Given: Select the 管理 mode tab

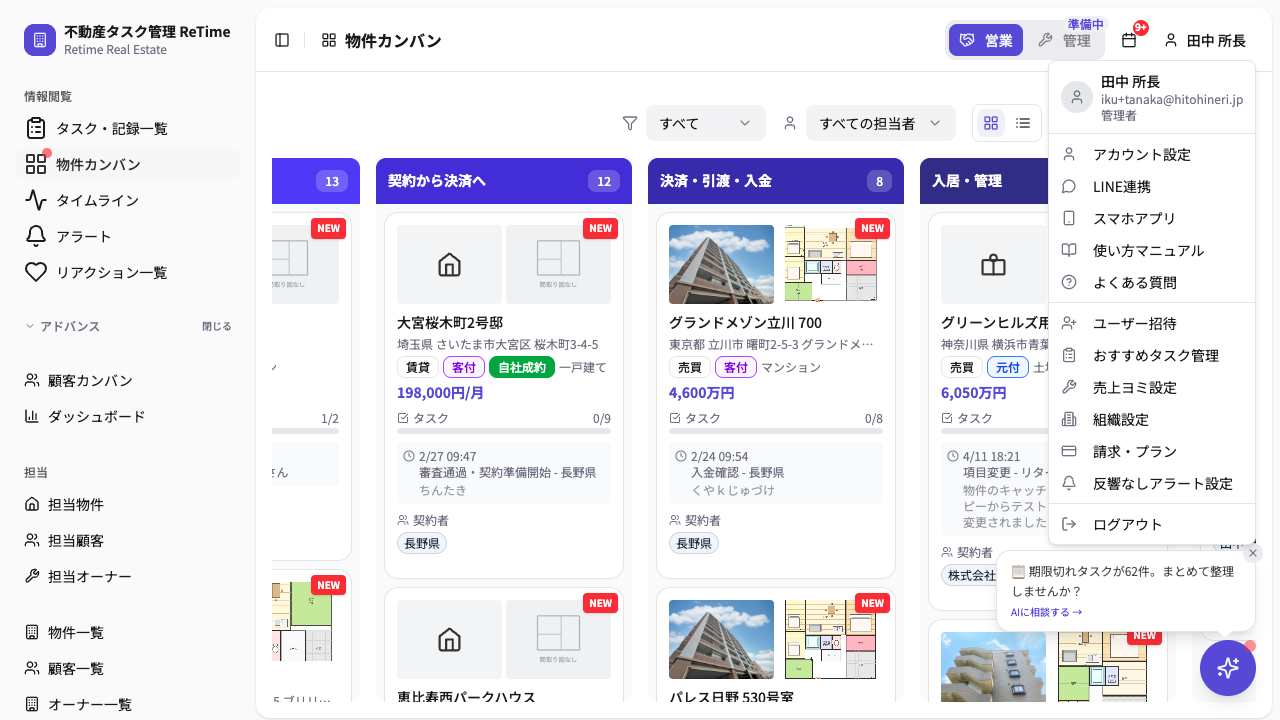Looking at the screenshot, I should pos(1065,40).
